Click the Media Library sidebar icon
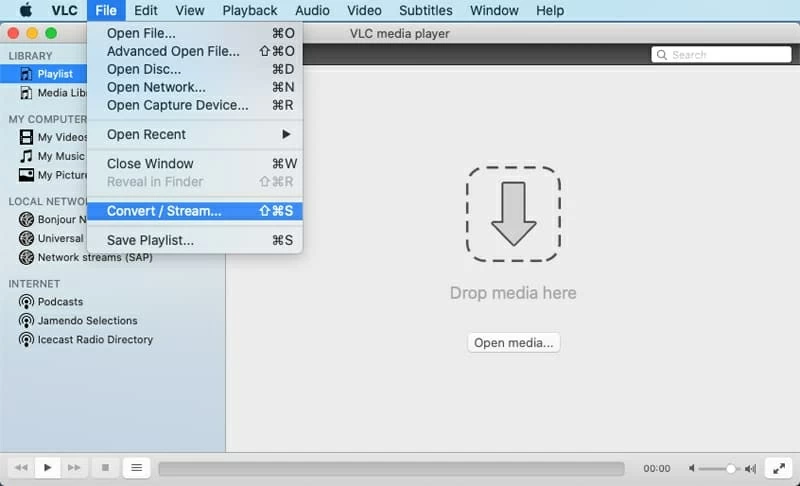 click(x=26, y=93)
